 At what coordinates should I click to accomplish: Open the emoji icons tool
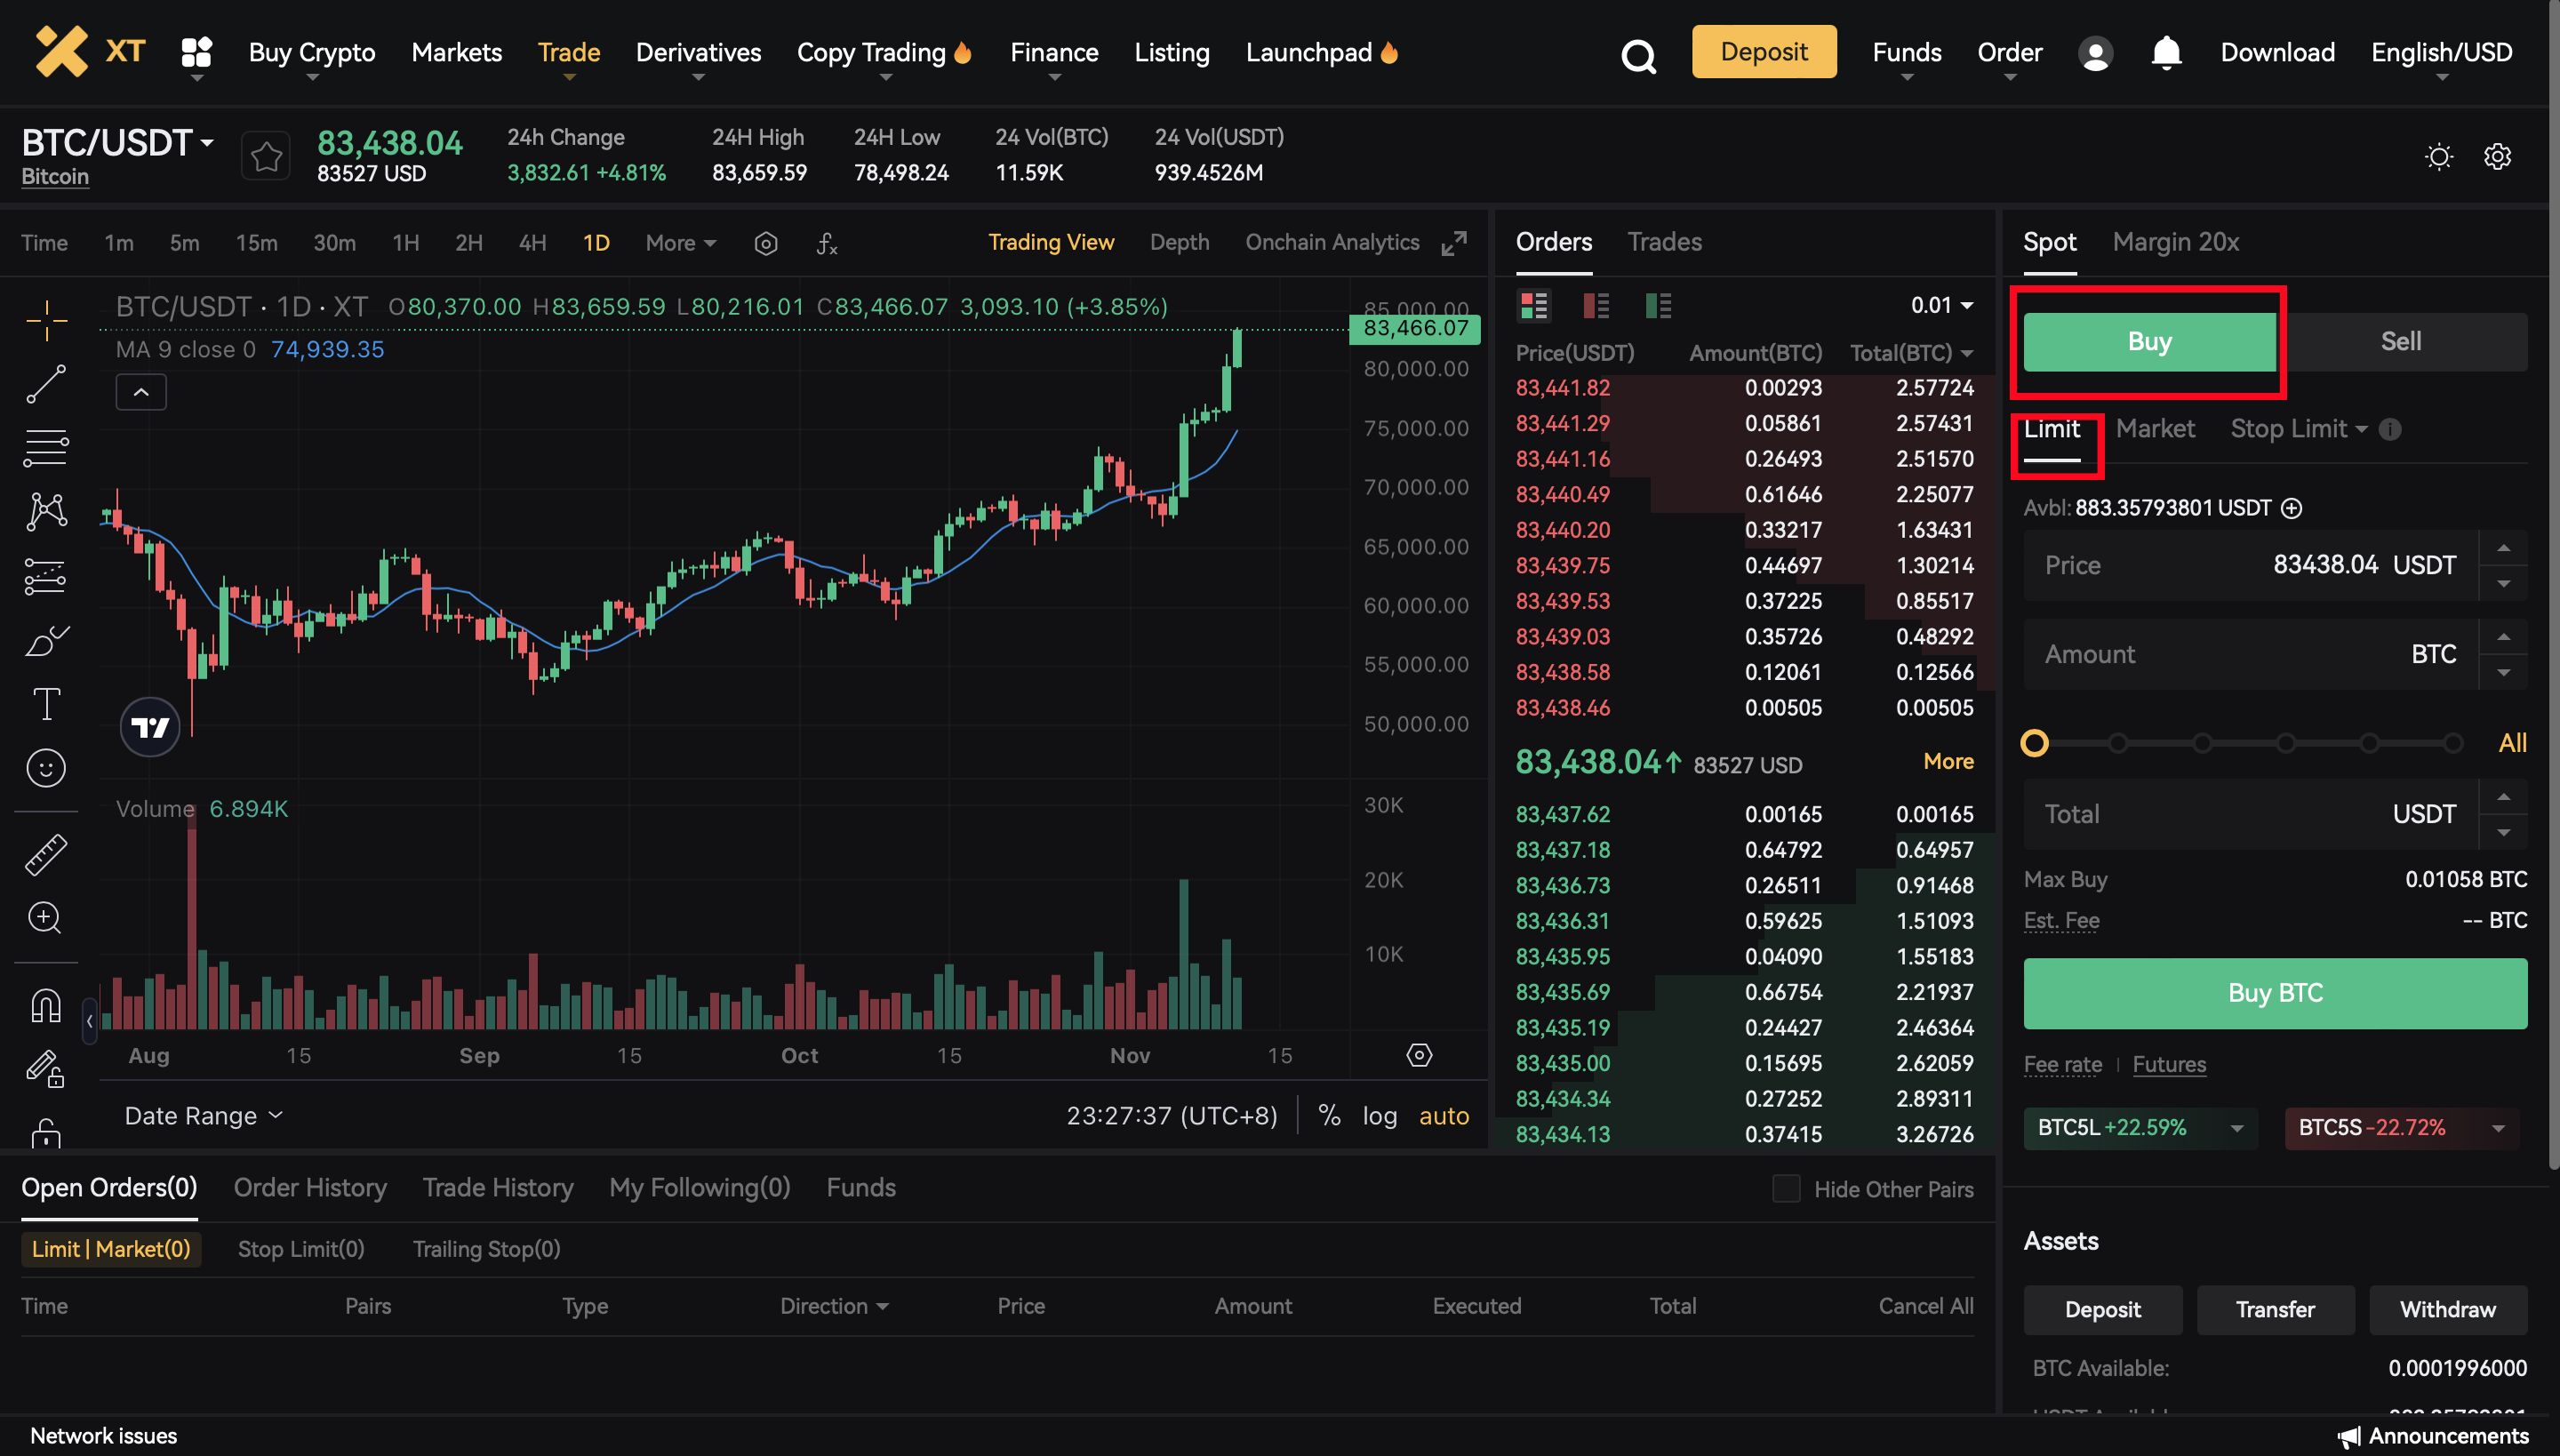46,768
